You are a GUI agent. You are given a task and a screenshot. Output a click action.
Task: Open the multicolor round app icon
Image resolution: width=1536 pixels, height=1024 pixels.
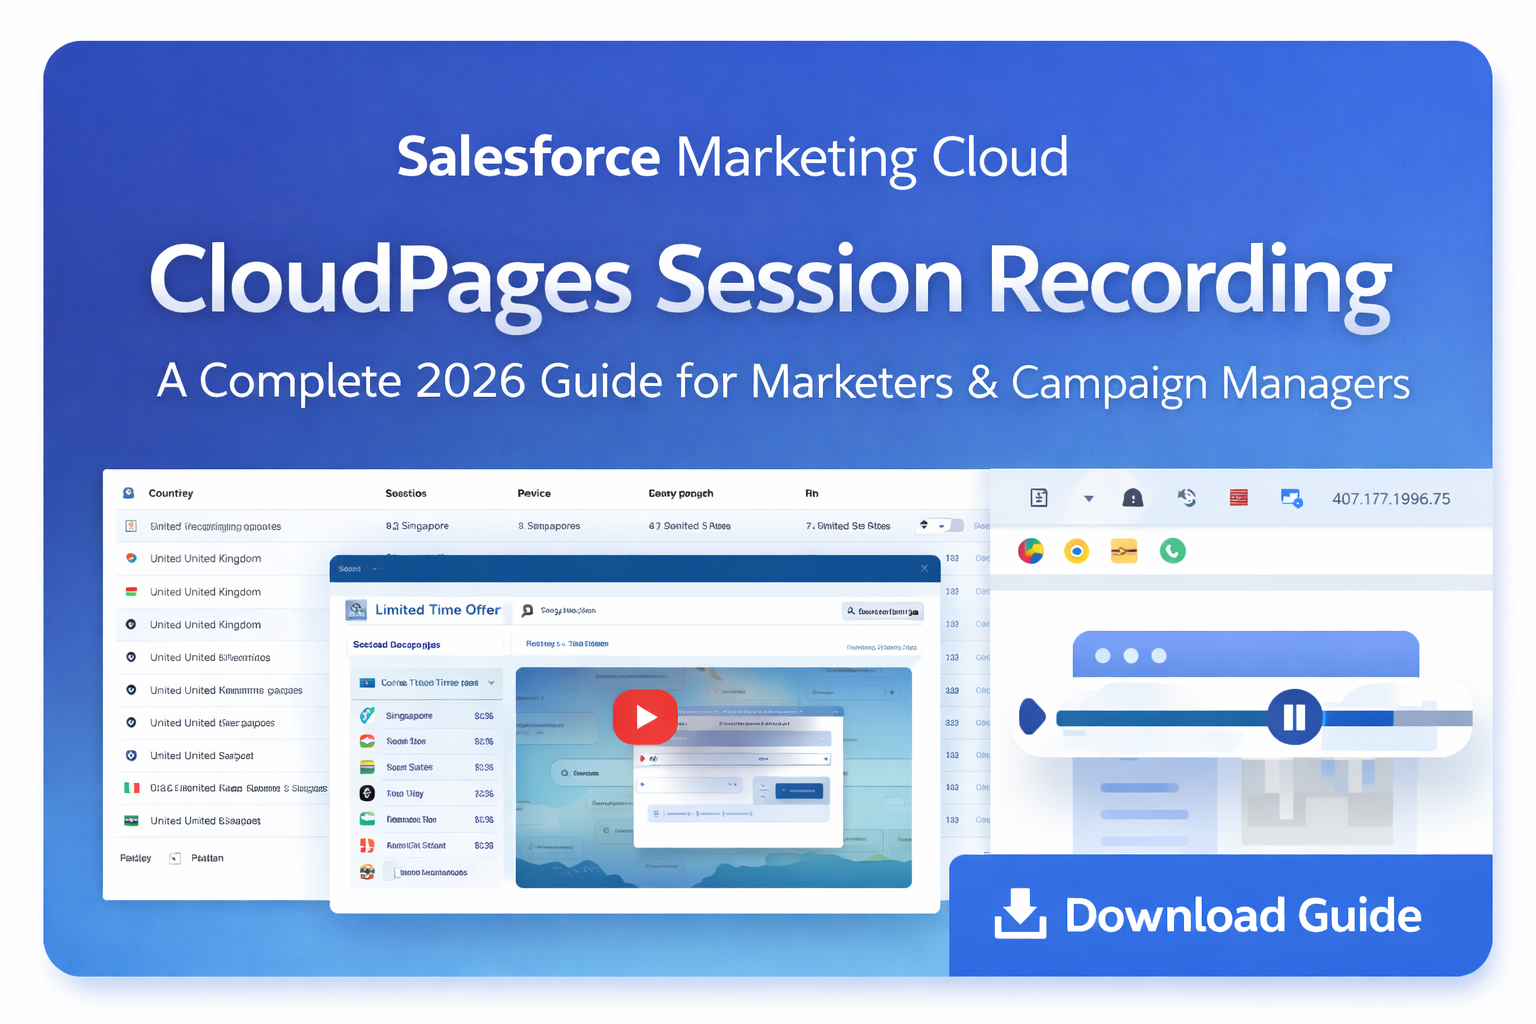tap(1031, 551)
